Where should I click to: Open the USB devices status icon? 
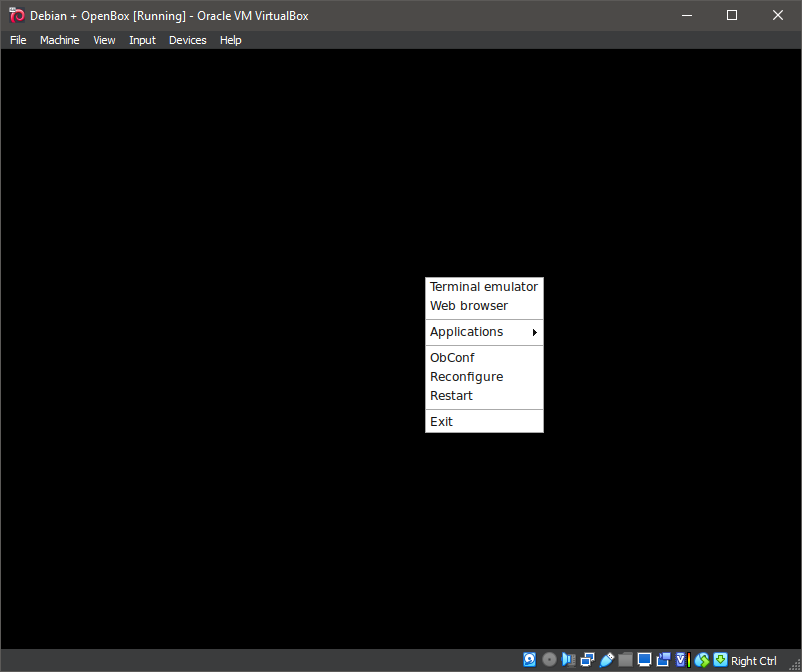point(606,660)
